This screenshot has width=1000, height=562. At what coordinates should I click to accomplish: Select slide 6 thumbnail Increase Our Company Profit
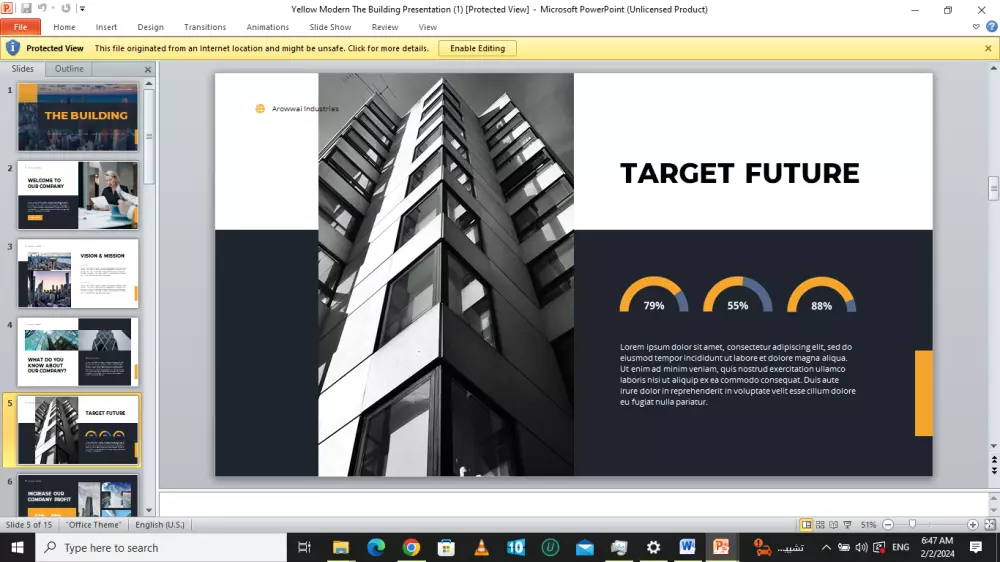pyautogui.click(x=78, y=496)
